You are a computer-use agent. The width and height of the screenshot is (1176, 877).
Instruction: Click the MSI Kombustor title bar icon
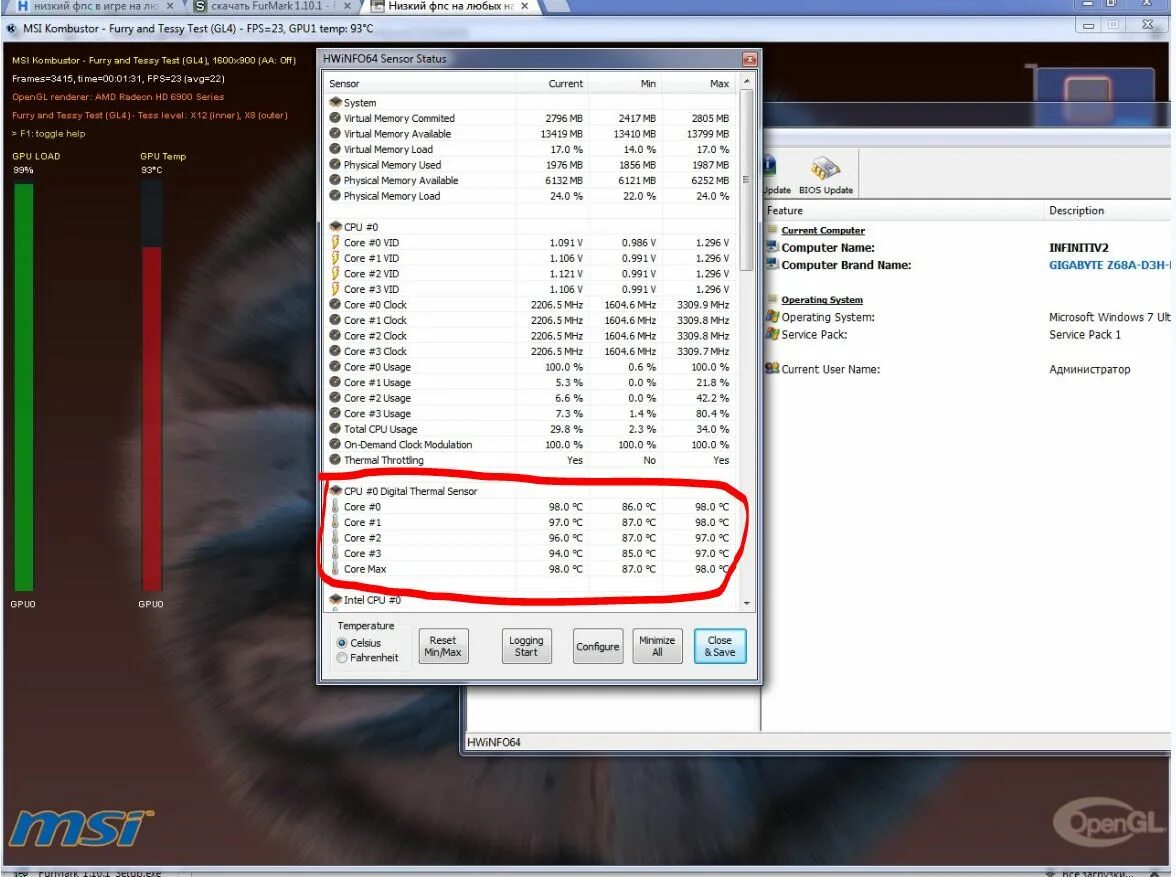[x=11, y=29]
